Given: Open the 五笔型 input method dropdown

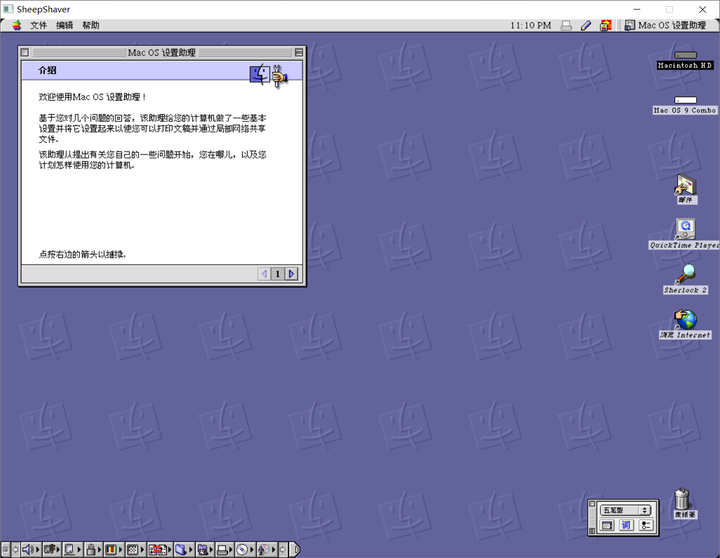Looking at the screenshot, I should (625, 510).
